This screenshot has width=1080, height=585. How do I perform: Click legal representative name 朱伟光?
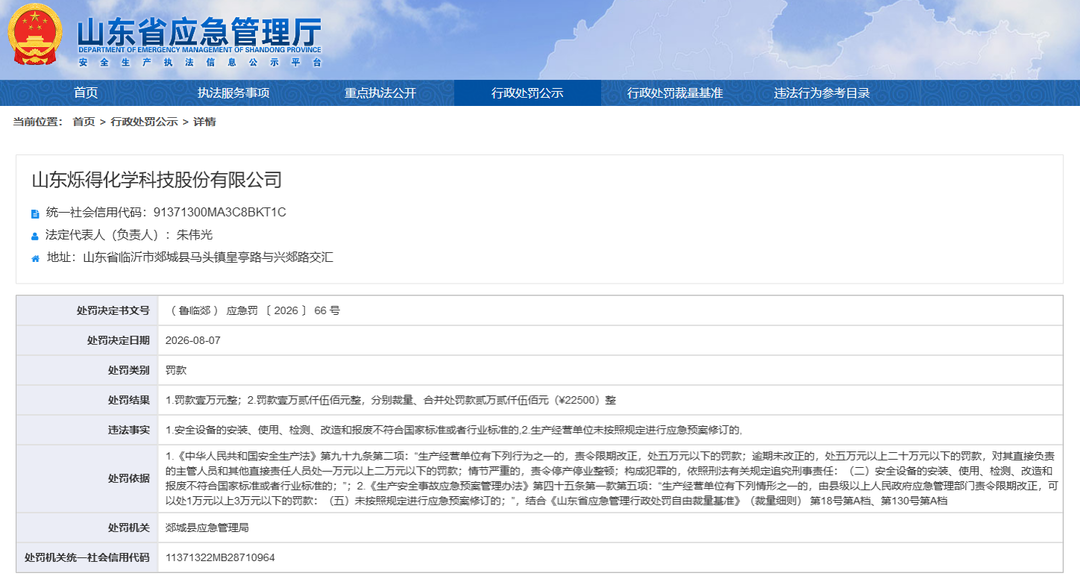pos(195,235)
